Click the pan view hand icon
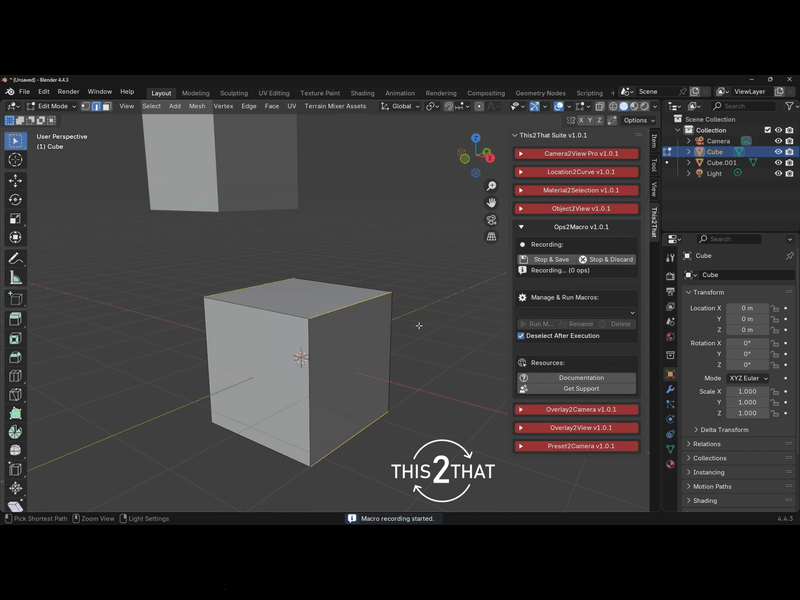The image size is (800, 600). tap(491, 203)
